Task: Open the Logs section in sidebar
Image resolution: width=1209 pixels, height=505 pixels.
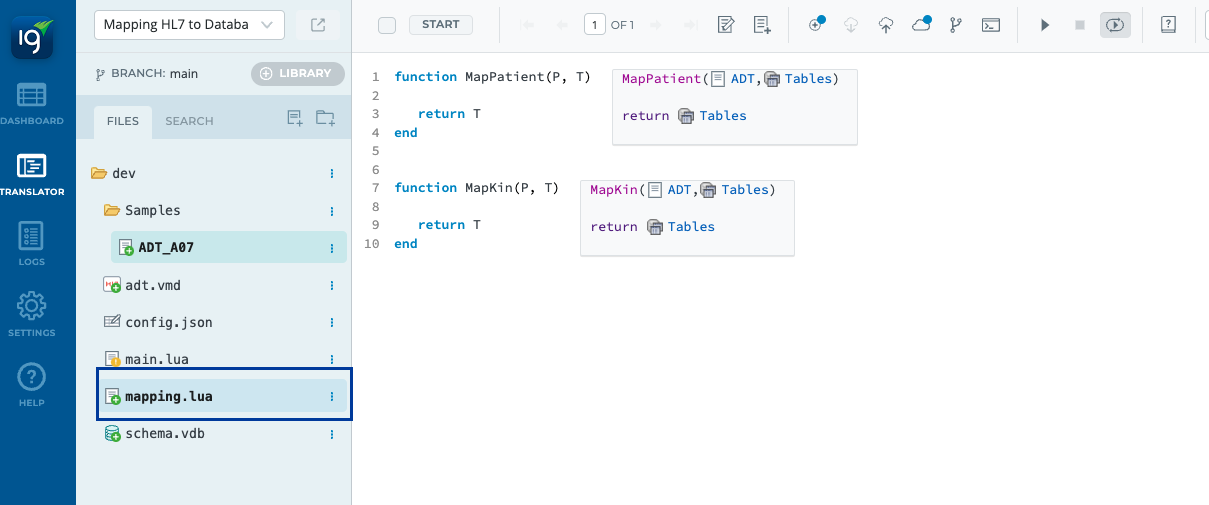Action: click(31, 245)
